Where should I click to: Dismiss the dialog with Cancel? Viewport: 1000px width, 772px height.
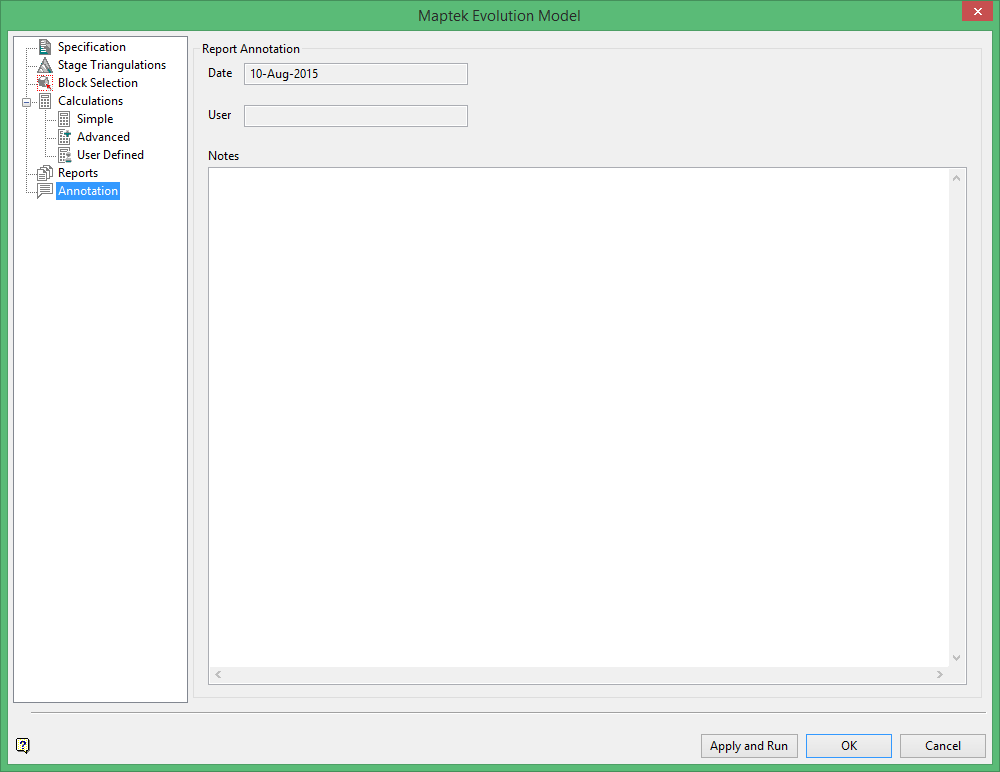tap(943, 746)
